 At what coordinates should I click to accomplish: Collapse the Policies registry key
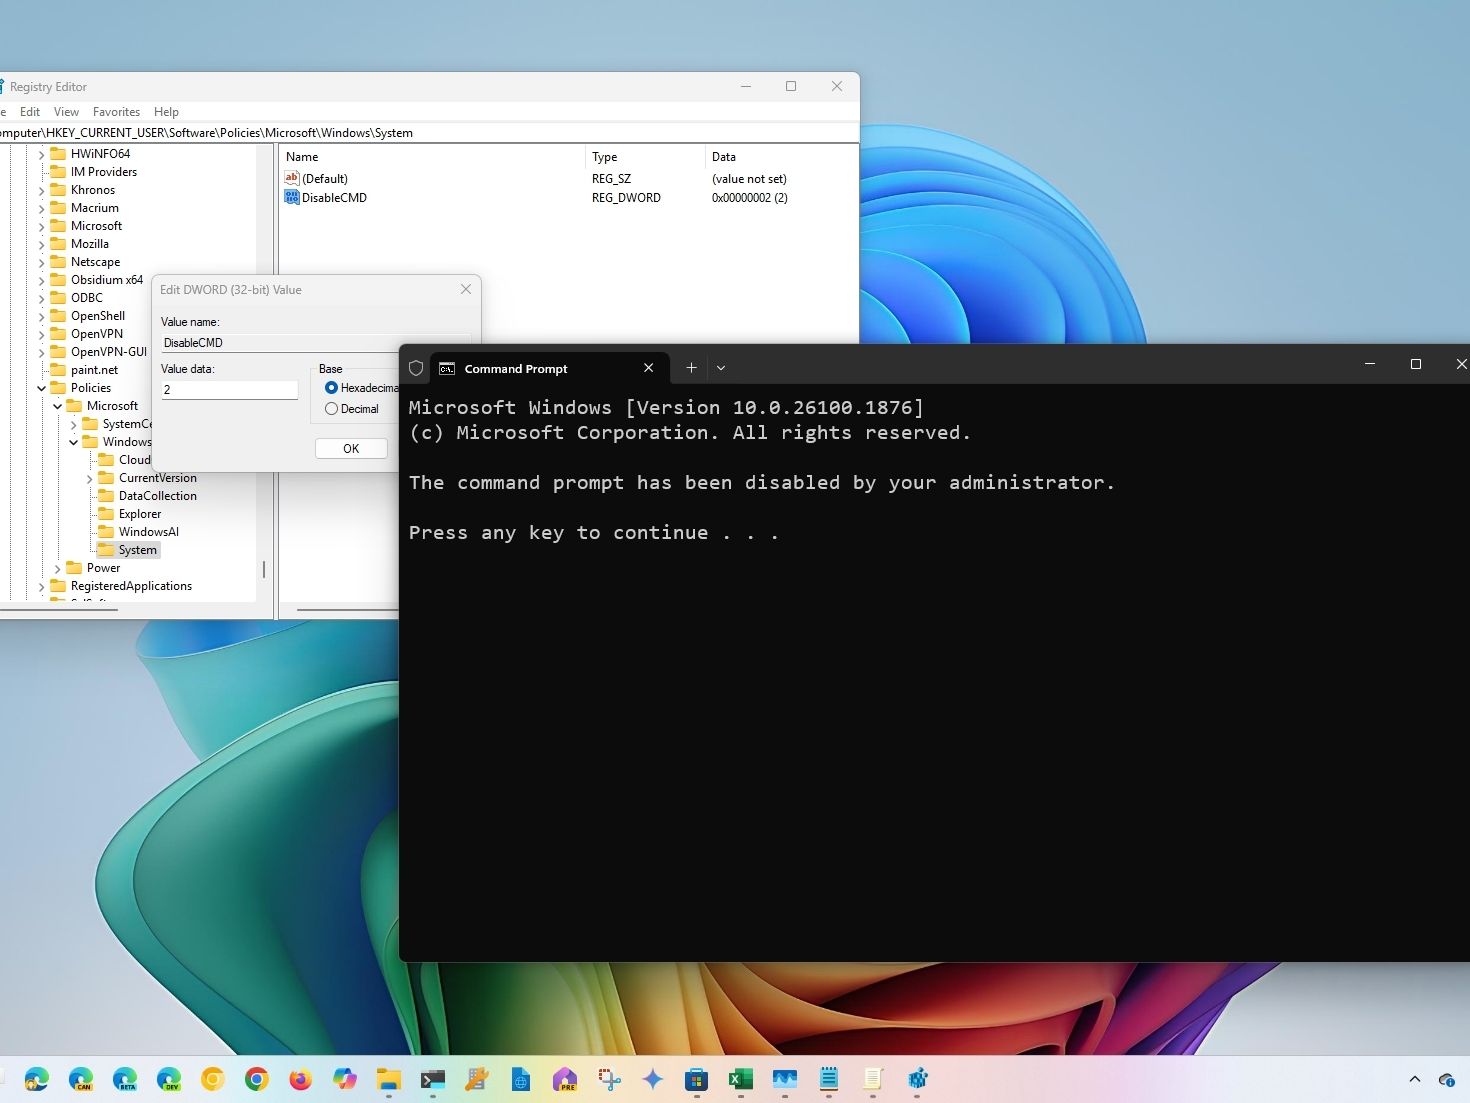tap(42, 388)
